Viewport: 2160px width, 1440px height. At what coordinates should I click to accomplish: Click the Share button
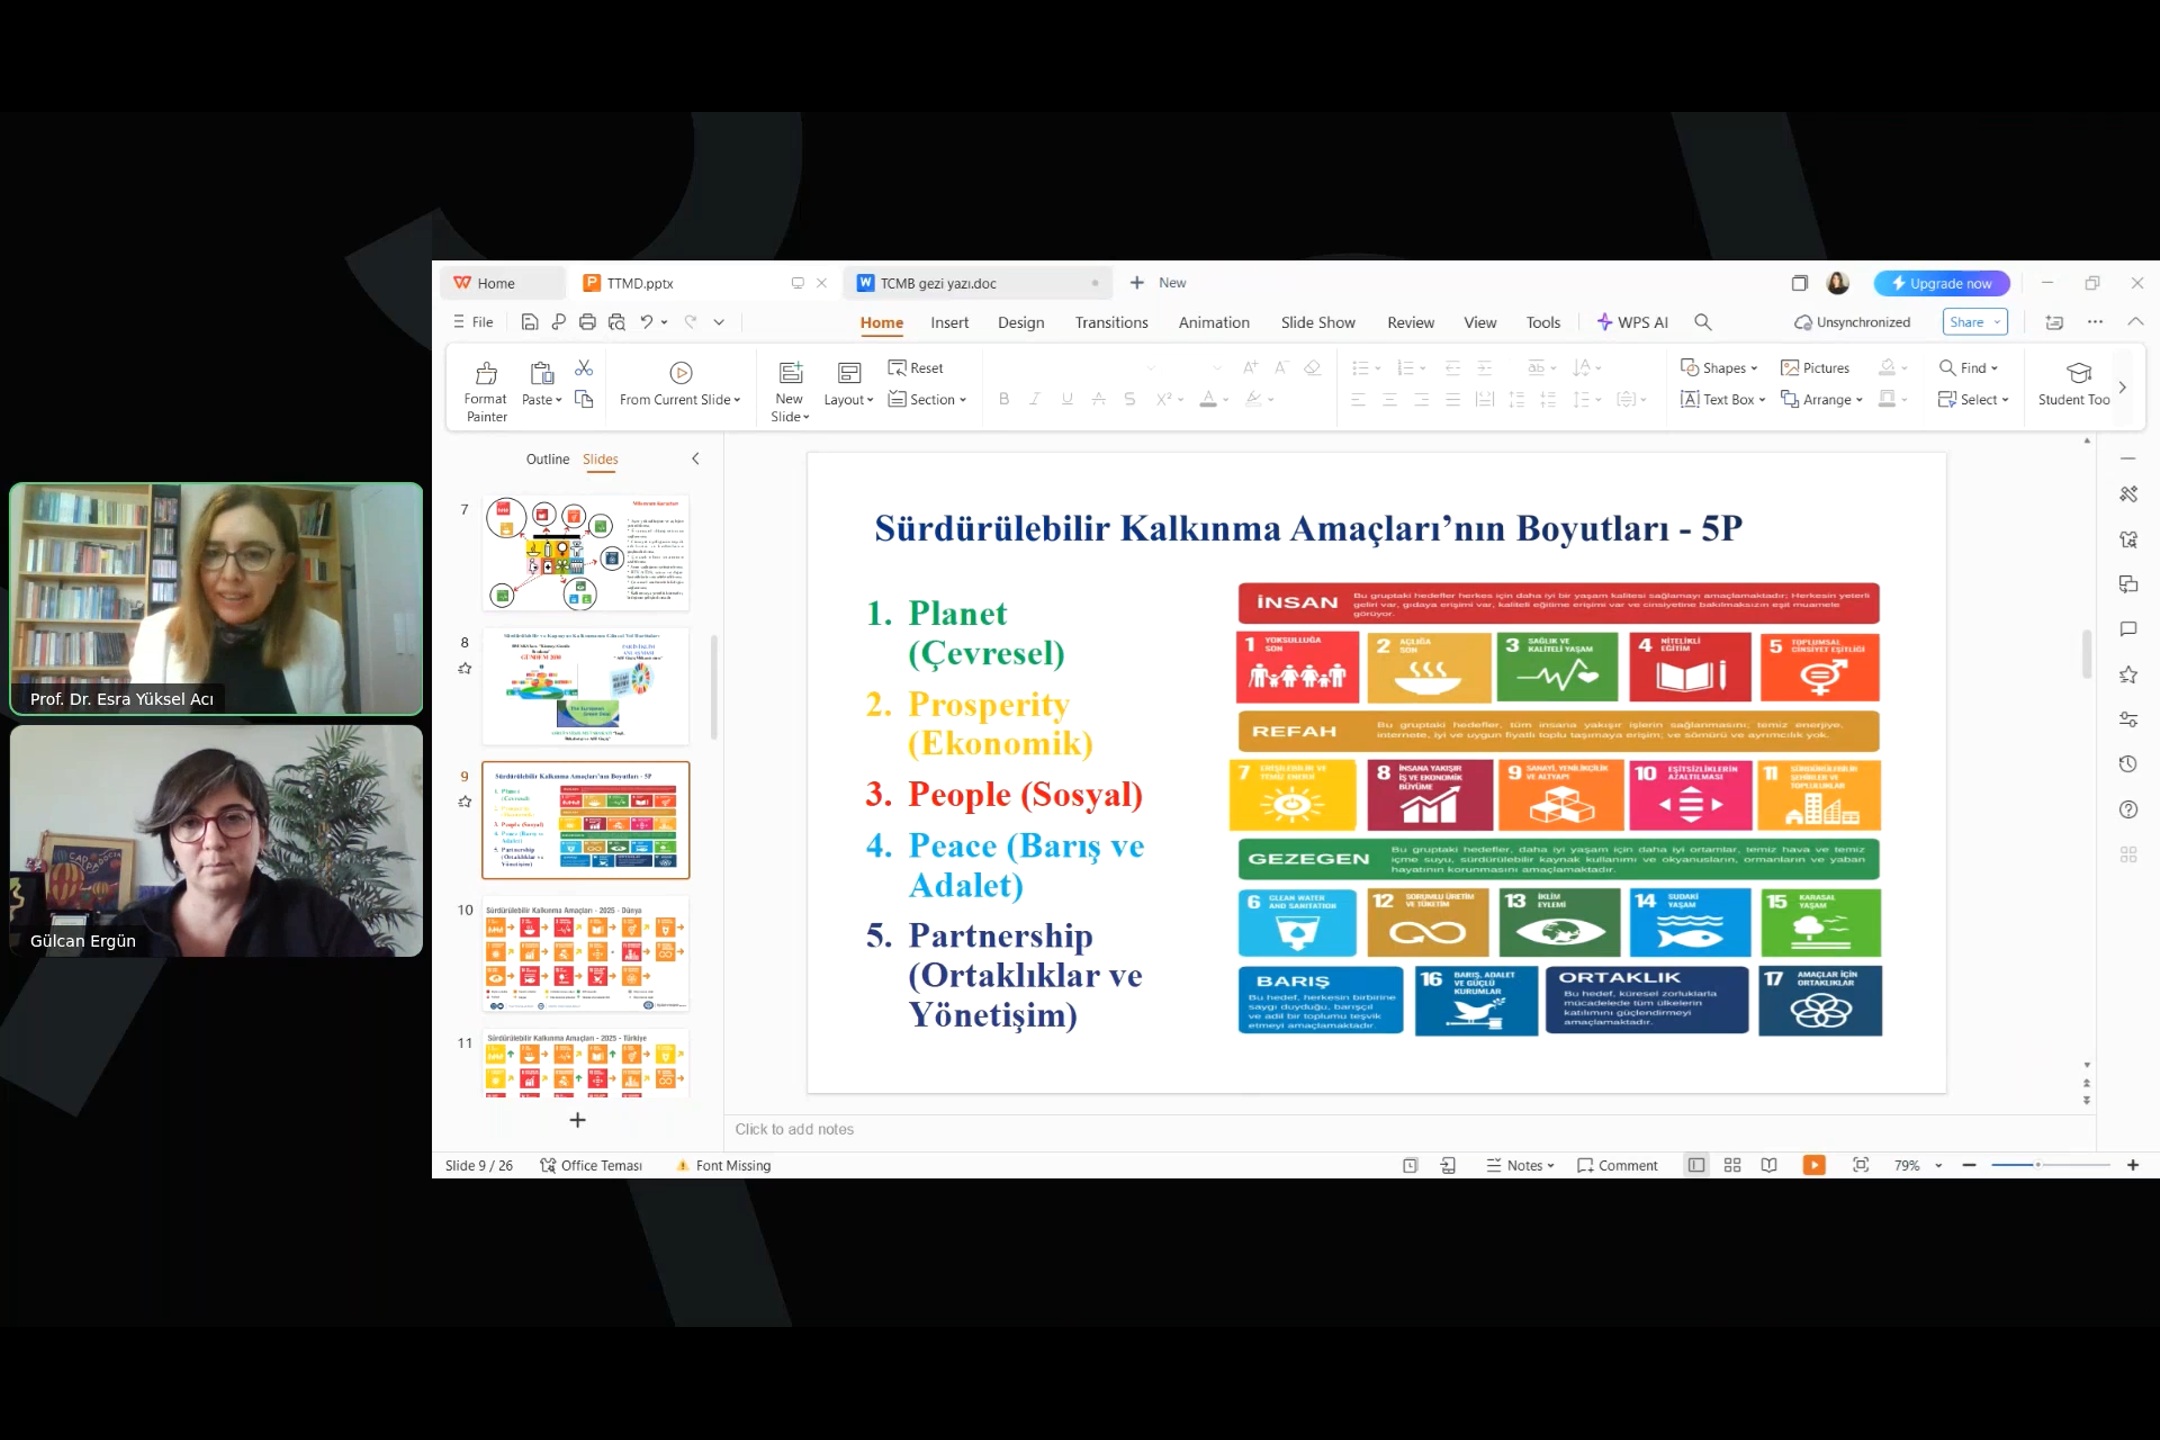(x=1967, y=322)
